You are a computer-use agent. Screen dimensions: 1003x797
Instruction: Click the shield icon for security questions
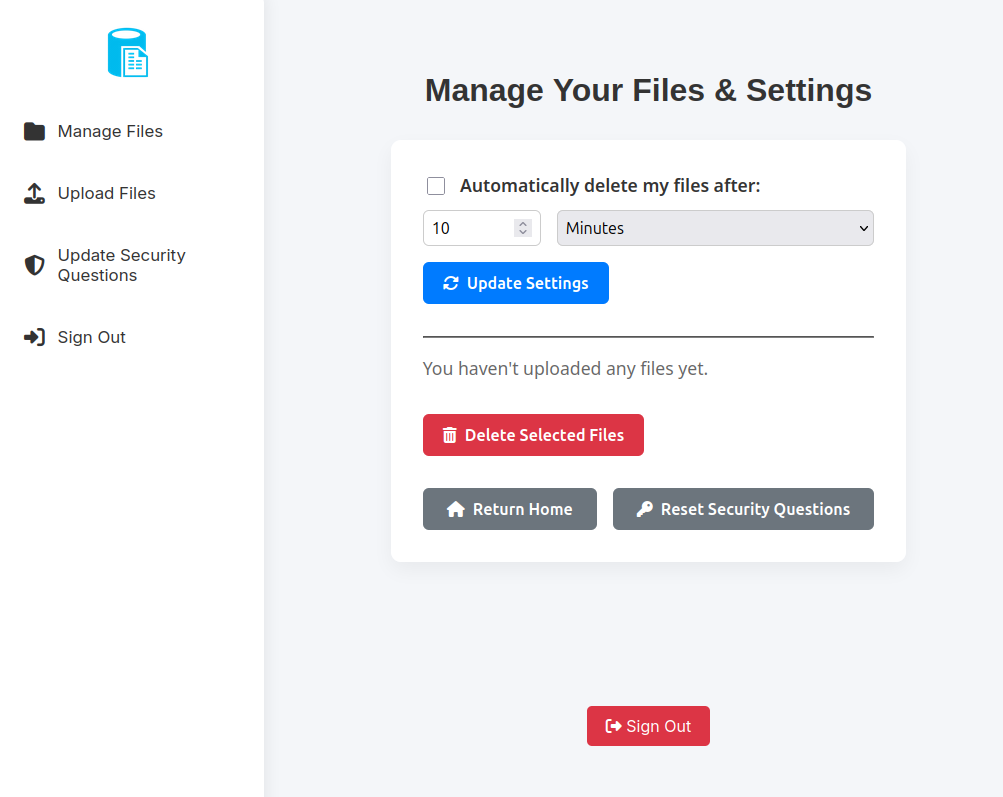point(35,265)
